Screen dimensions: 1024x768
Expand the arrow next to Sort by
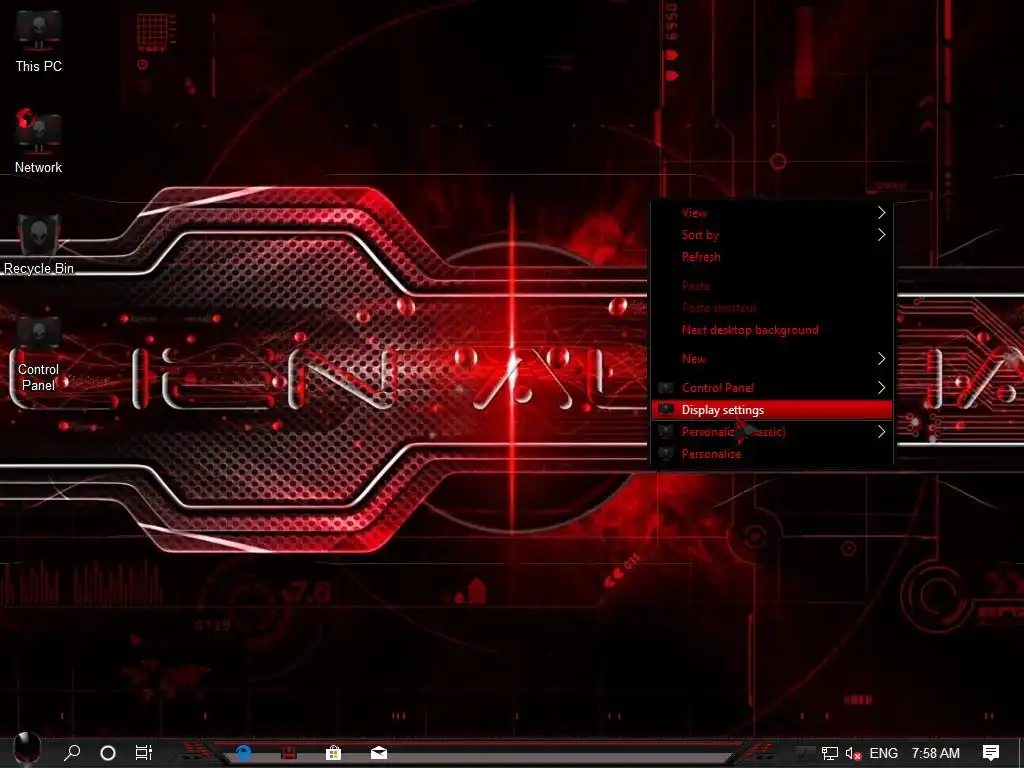point(881,234)
